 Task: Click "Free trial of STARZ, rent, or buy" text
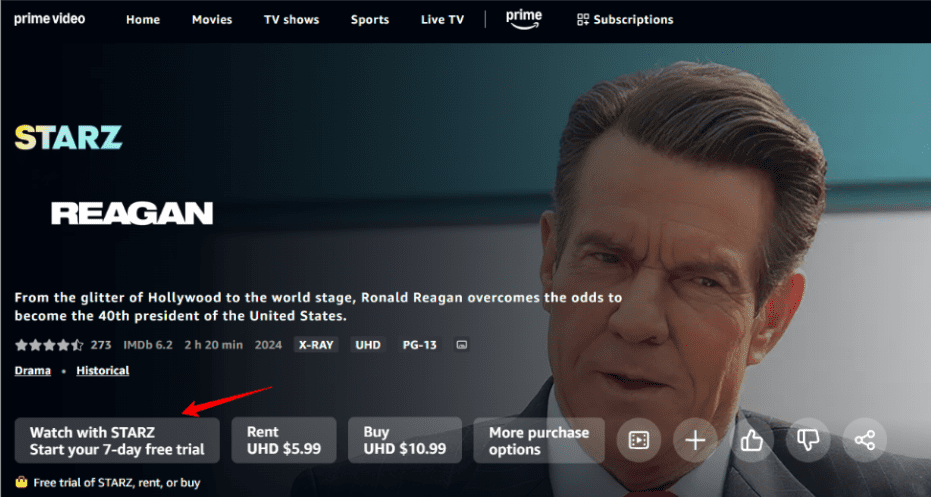tap(117, 483)
